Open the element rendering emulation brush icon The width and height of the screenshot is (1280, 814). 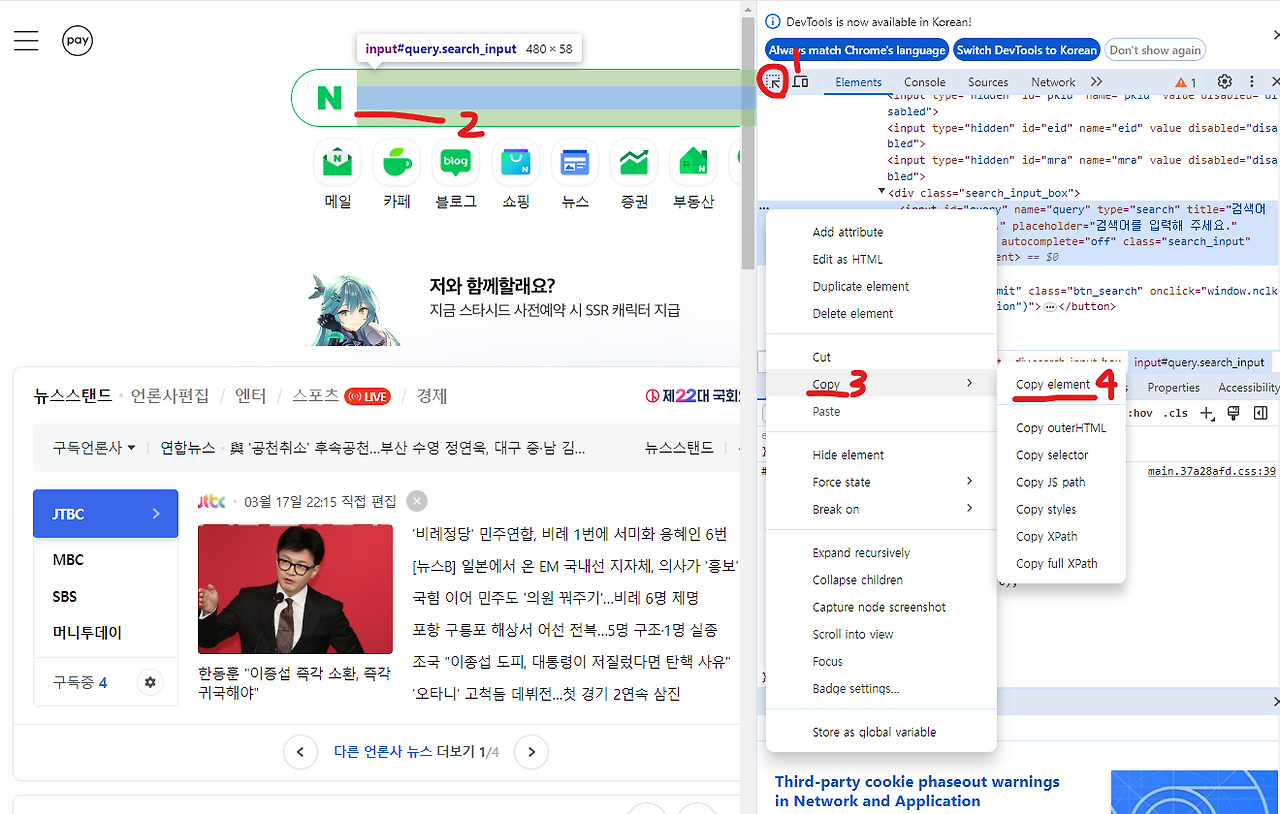coord(1233,413)
